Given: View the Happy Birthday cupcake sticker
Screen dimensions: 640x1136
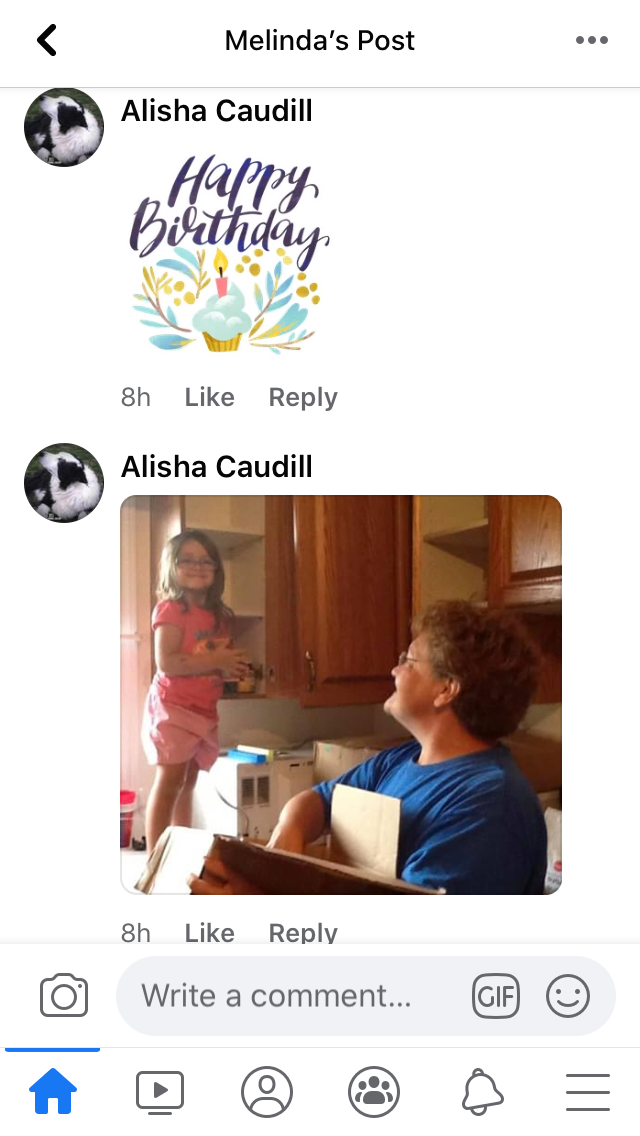Looking at the screenshot, I should 229,253.
